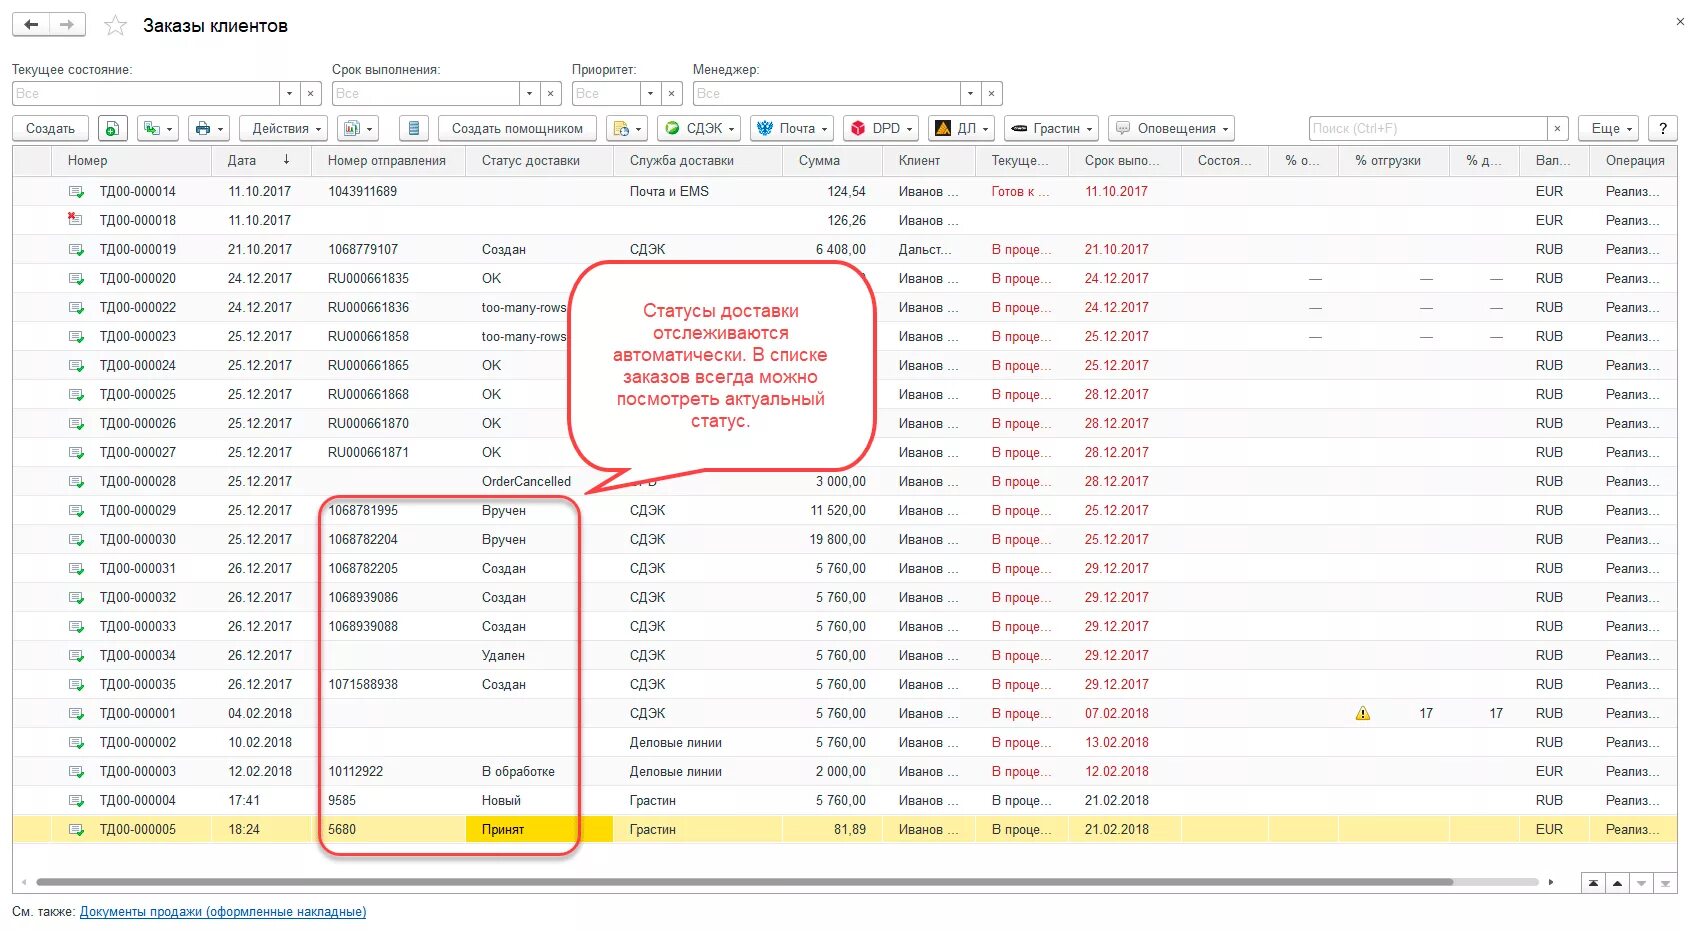Open the Грастин delivery menu
The image size is (1697, 931).
coord(1051,128)
